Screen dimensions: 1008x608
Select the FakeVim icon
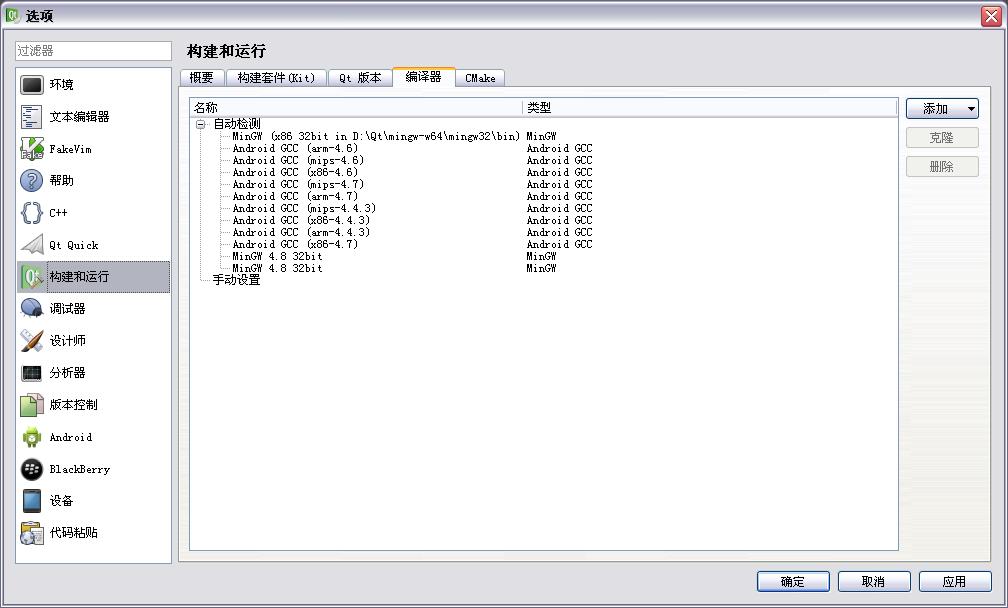[32, 148]
